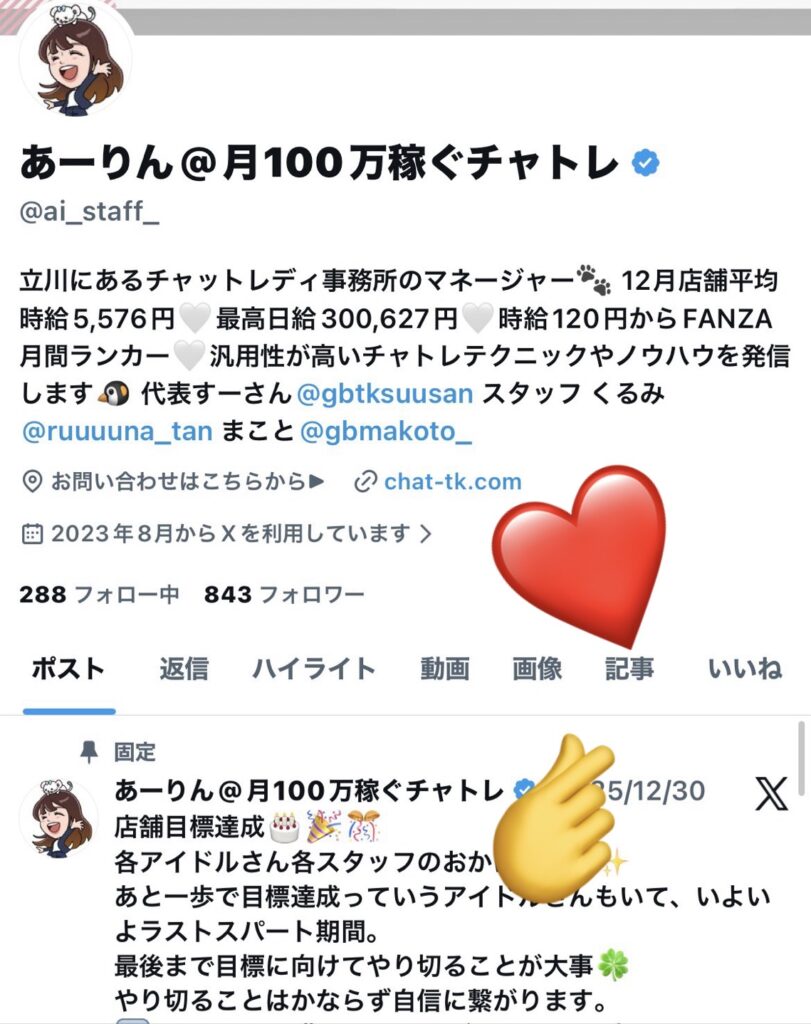
Task: Switch to the 返信 tab
Action: [x=184, y=669]
